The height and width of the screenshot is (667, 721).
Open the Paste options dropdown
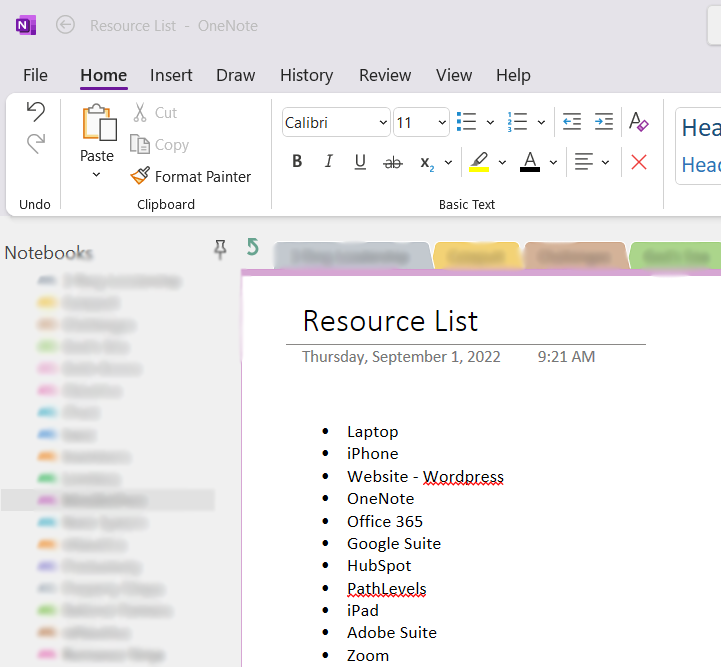[96, 175]
